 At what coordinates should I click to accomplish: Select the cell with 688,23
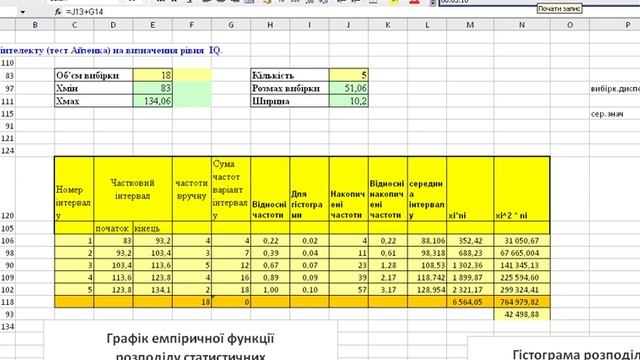[470, 253]
